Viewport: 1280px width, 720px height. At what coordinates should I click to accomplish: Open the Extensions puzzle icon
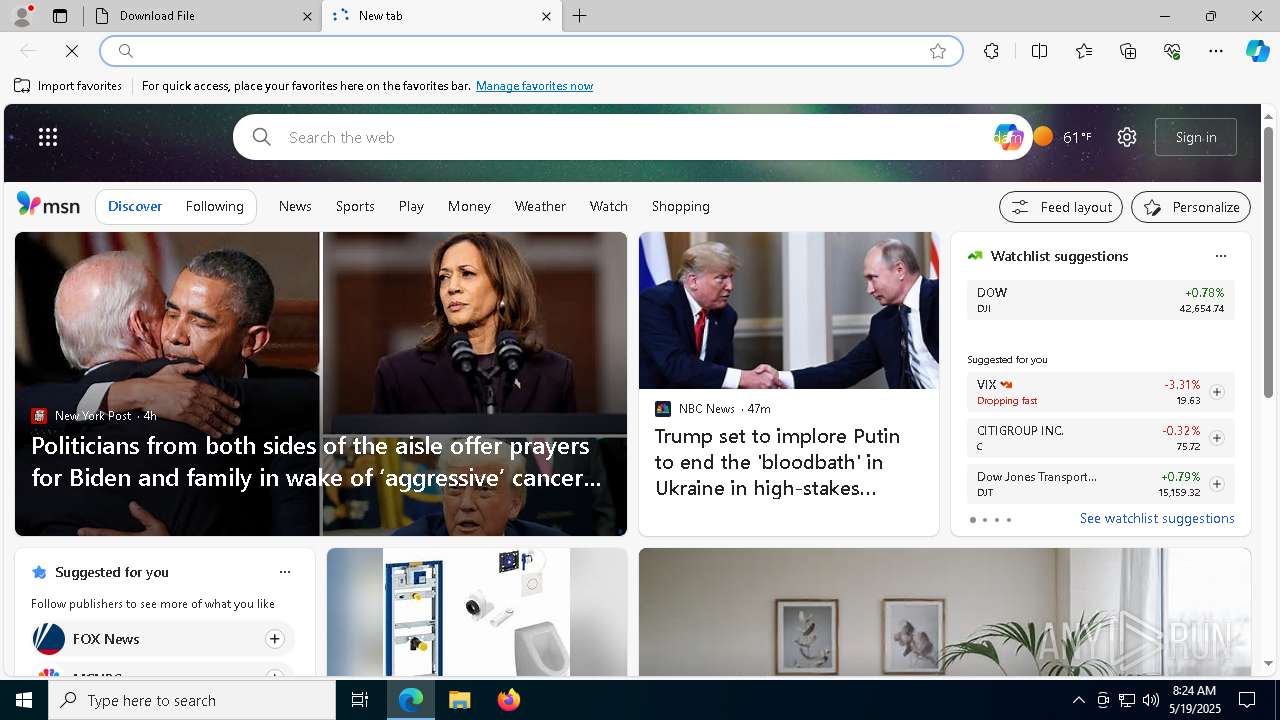tap(991, 51)
